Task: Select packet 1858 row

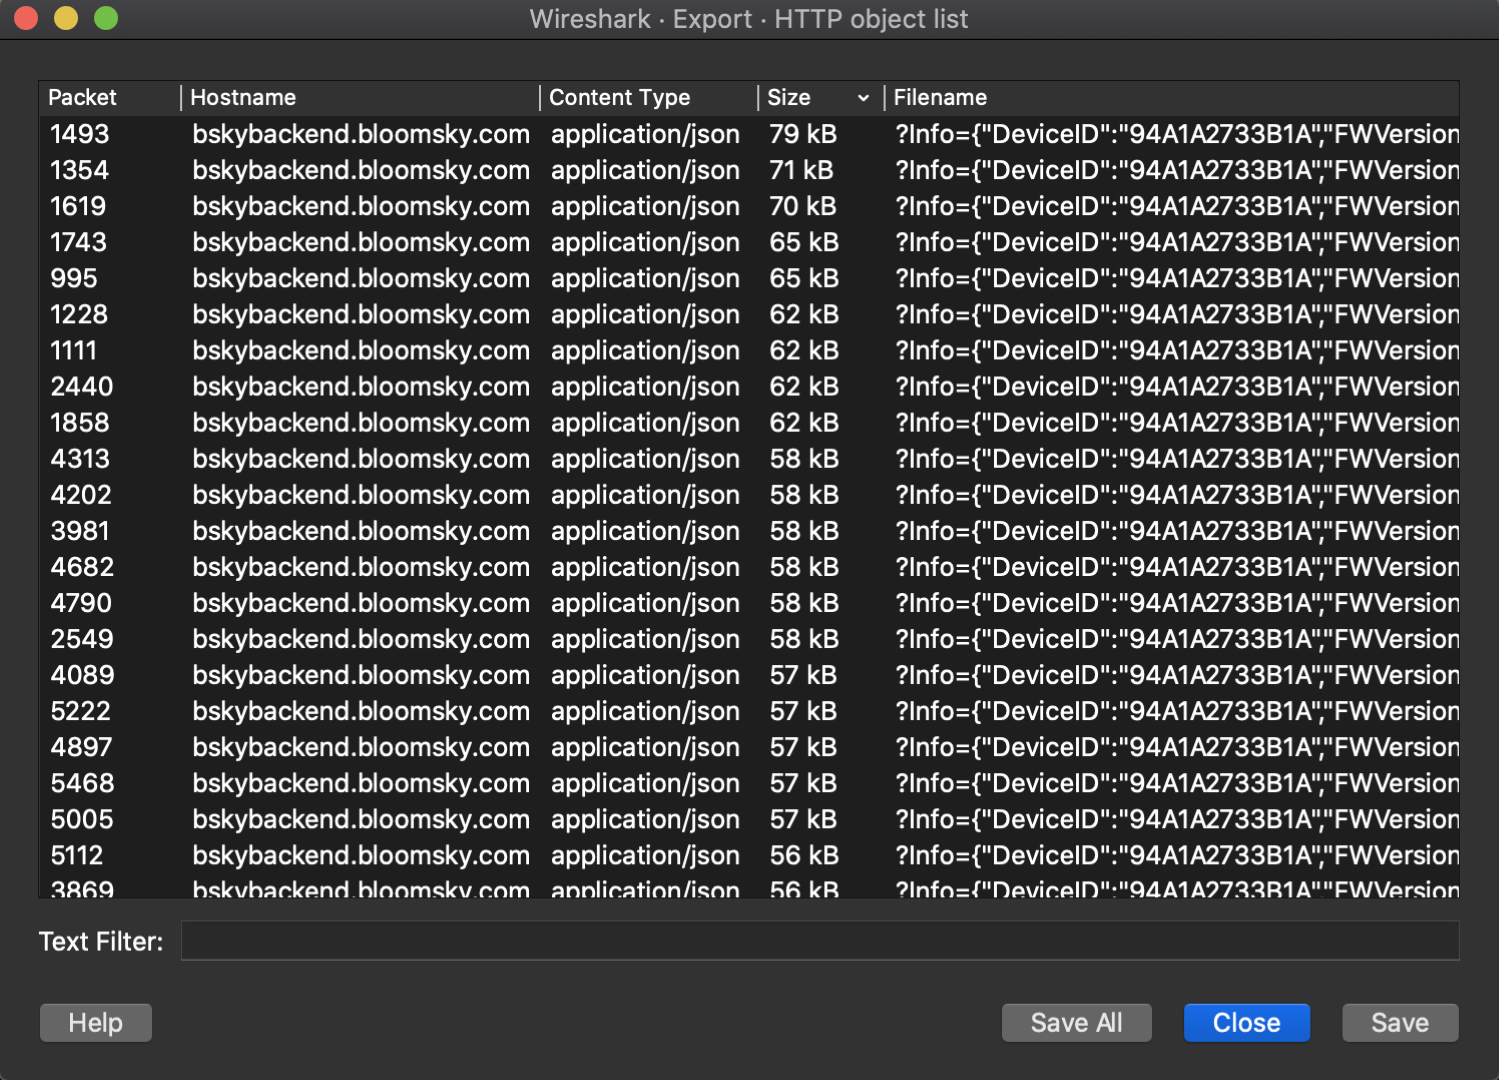Action: click(x=750, y=422)
